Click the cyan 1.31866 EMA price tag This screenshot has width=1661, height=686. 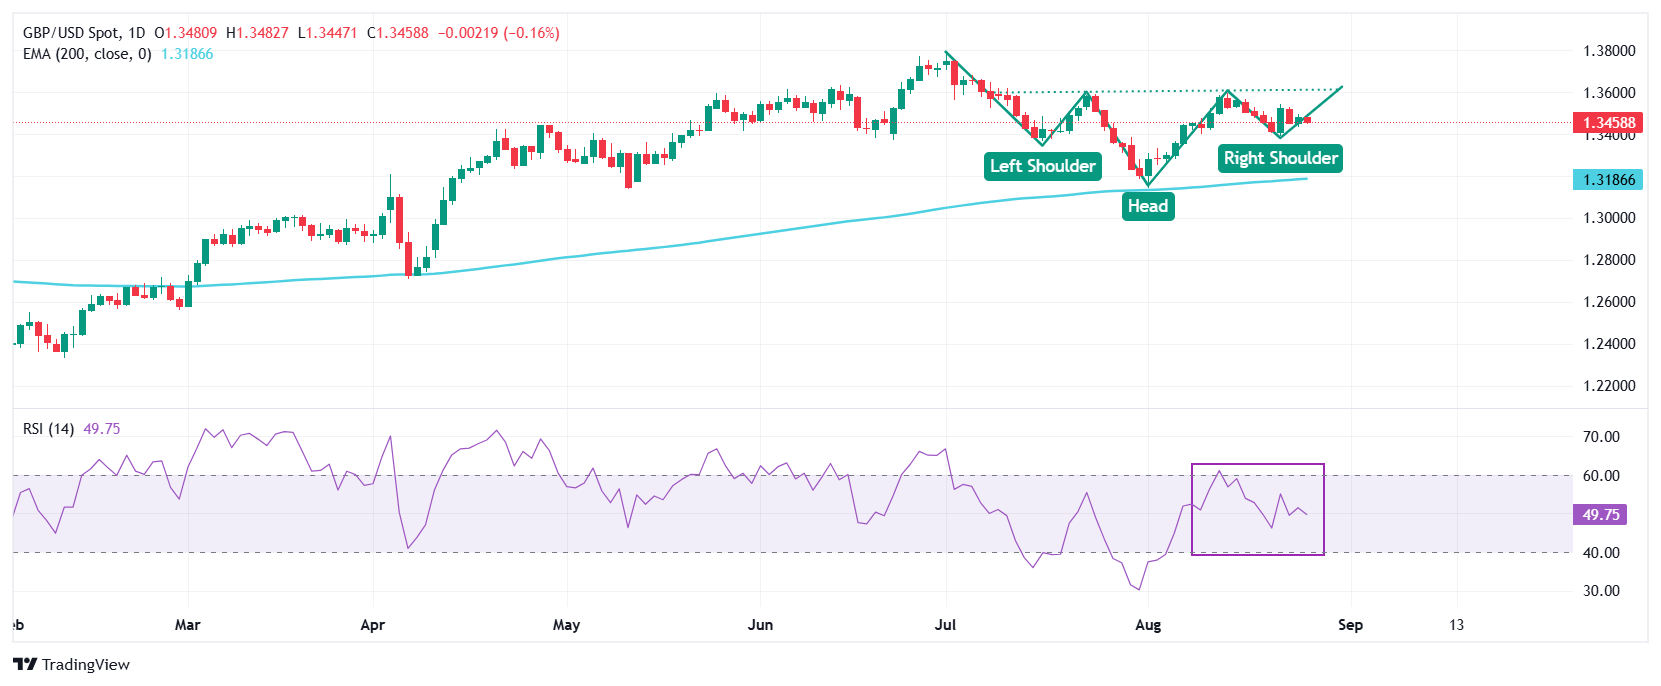(1609, 180)
